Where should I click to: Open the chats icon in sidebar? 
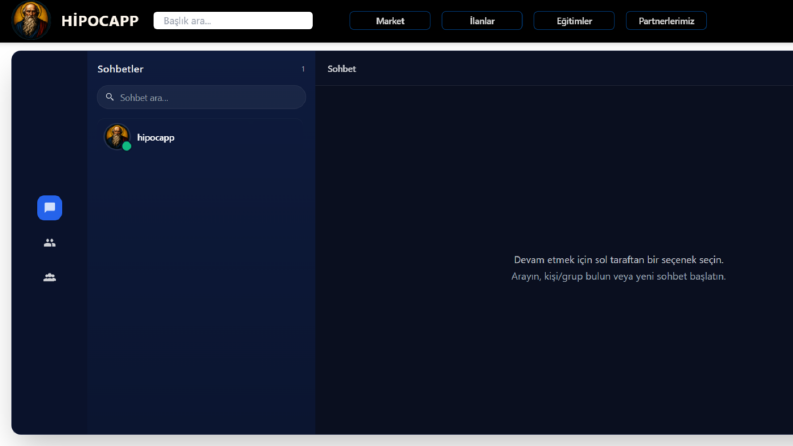[x=50, y=207]
